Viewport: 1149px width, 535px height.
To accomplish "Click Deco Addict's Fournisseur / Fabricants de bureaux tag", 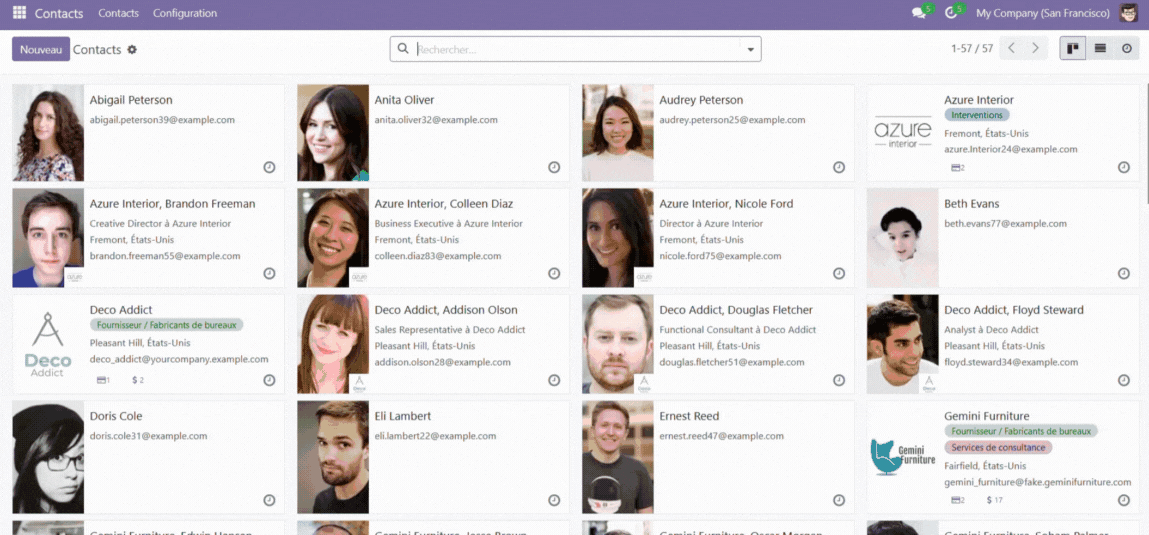I will 166,325.
